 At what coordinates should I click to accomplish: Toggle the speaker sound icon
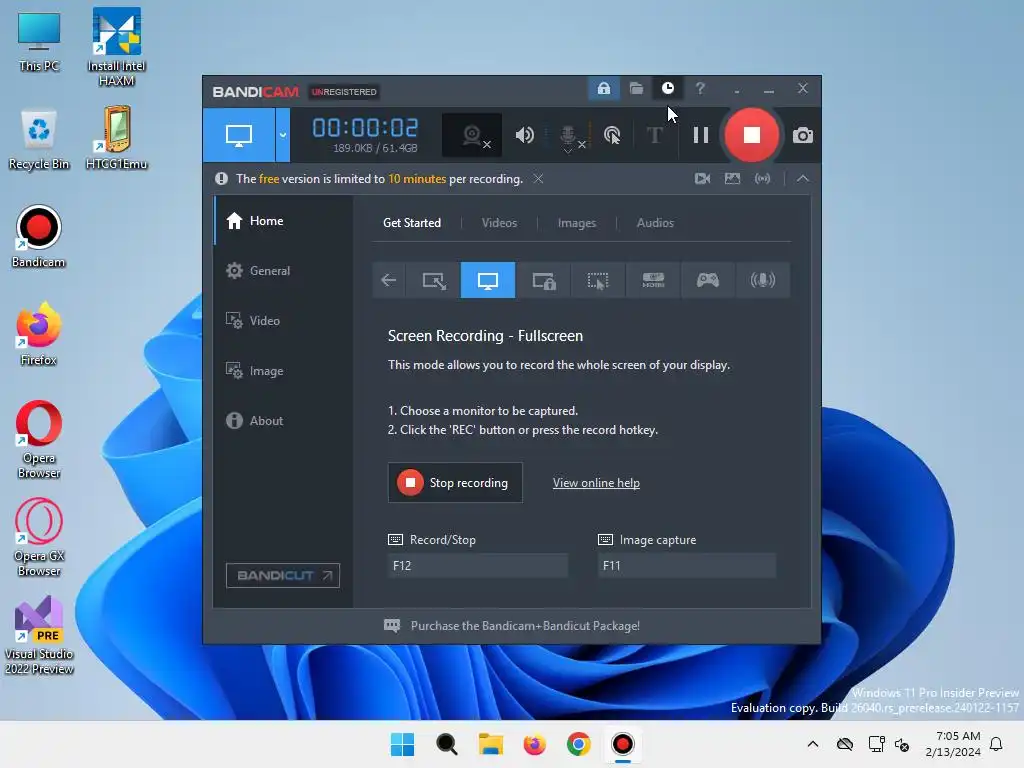524,135
